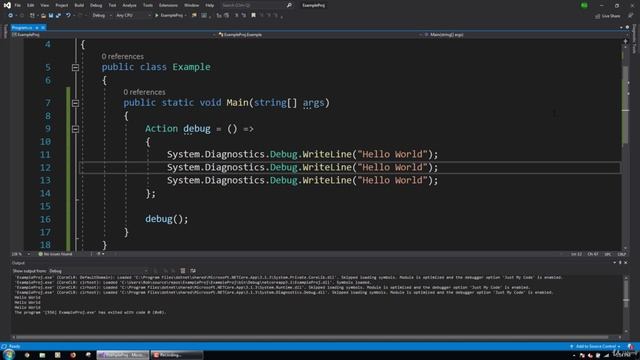Pin the Program.cs tab

(37, 27)
